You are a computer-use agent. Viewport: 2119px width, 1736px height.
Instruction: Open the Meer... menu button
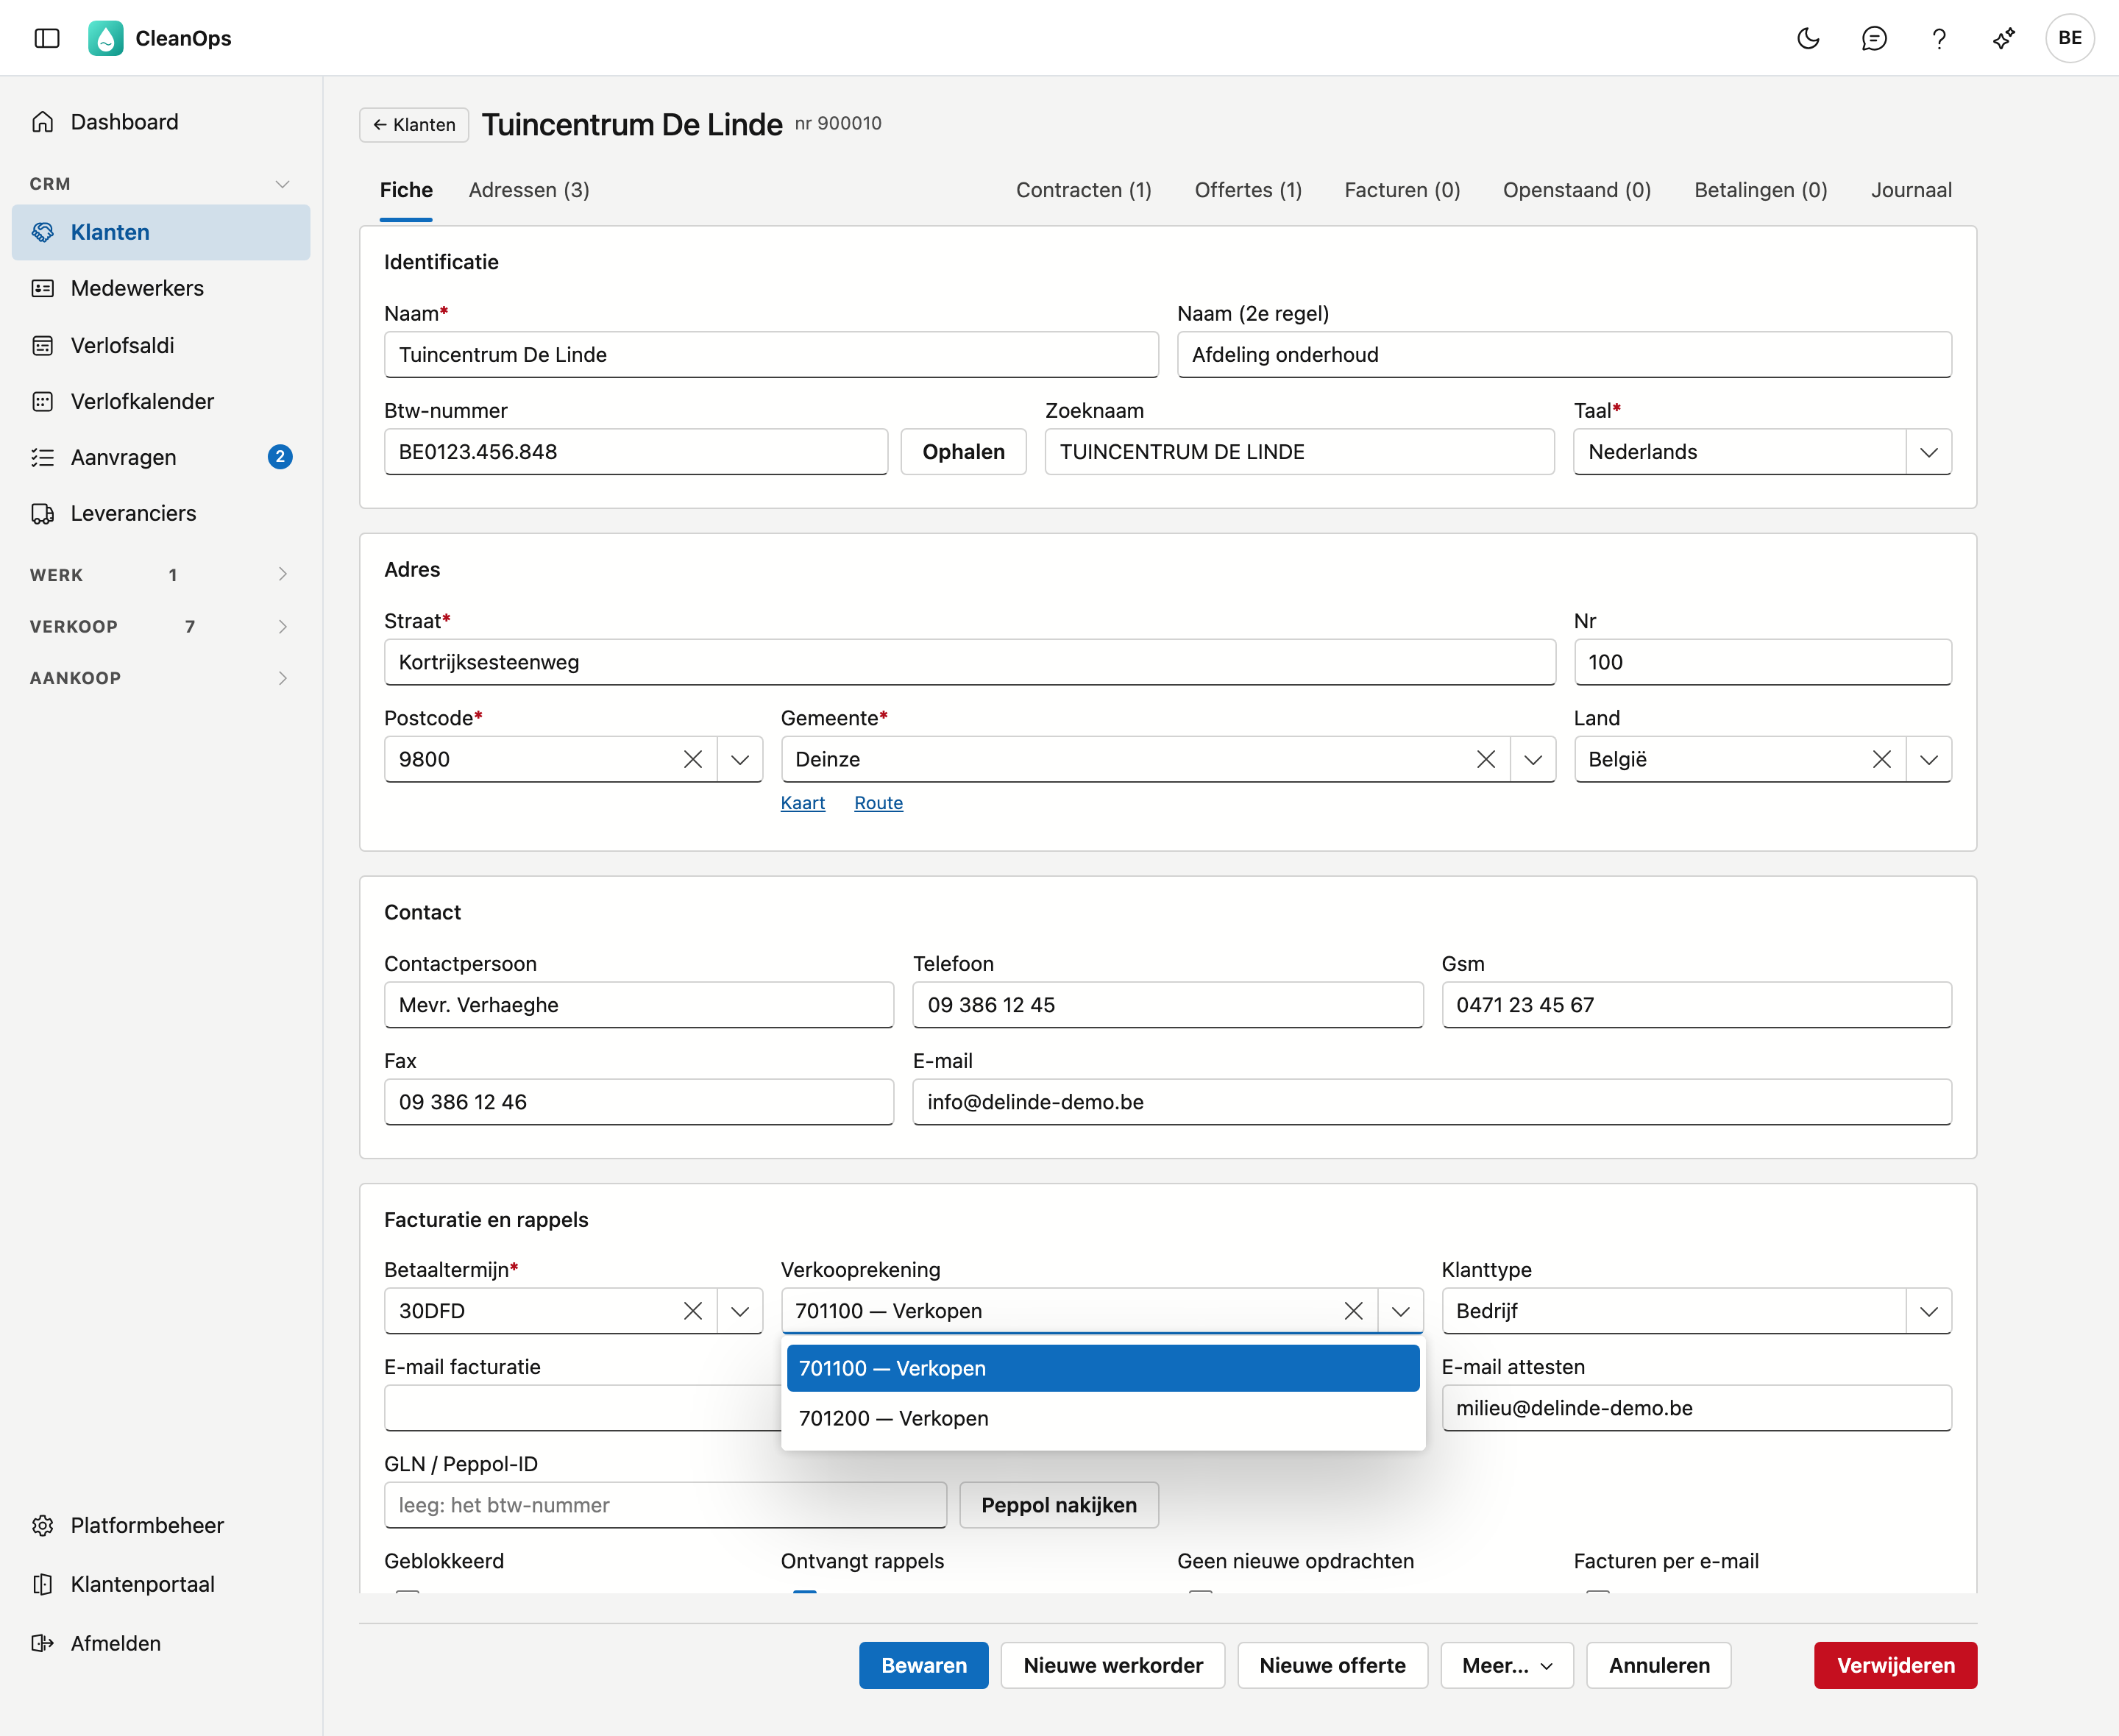[1506, 1665]
